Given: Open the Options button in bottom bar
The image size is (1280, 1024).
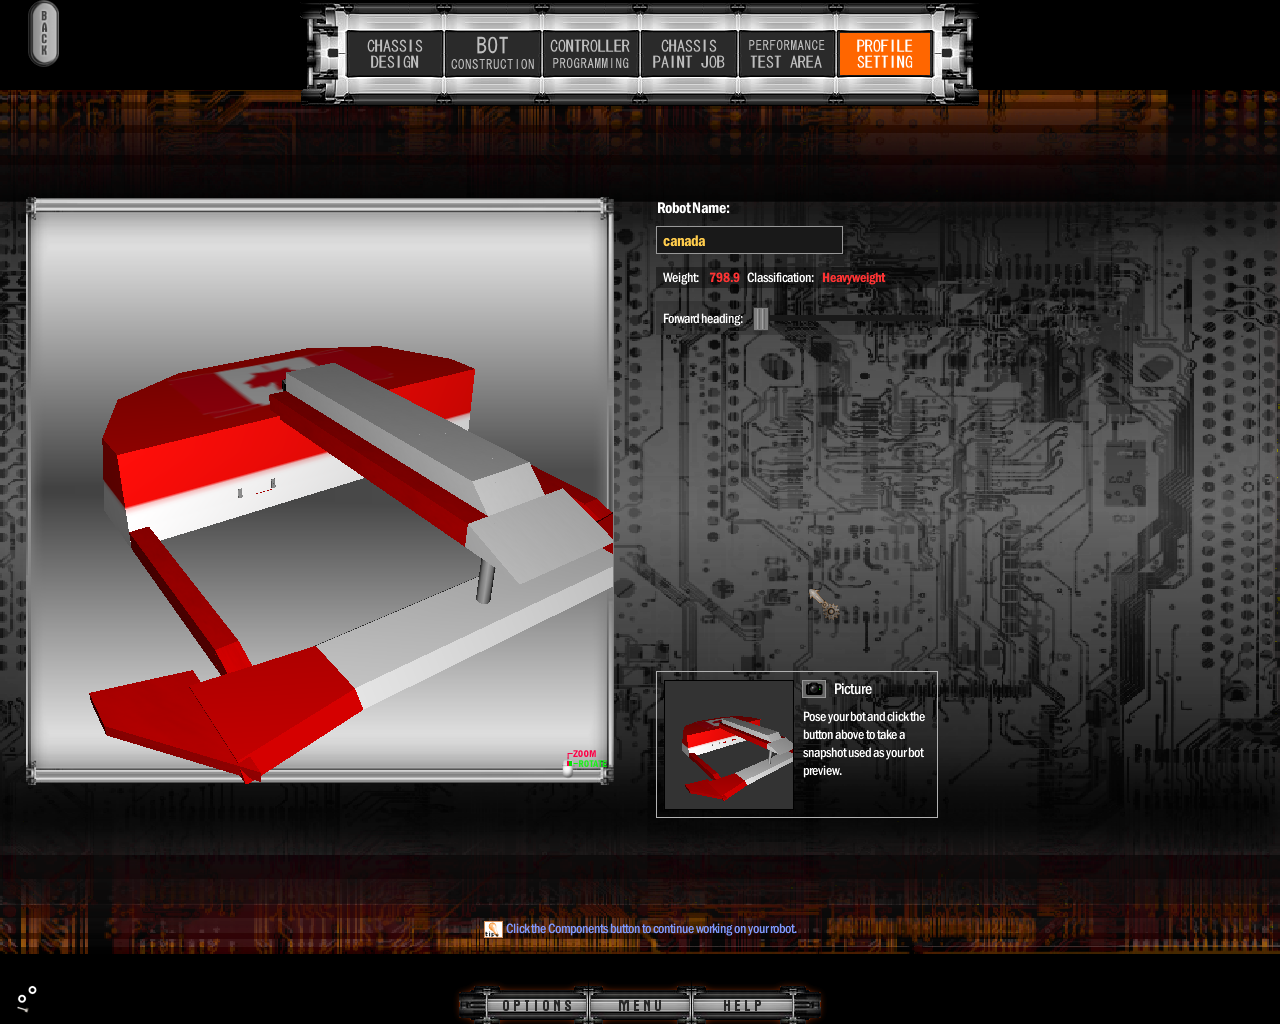Looking at the screenshot, I should point(537,1006).
